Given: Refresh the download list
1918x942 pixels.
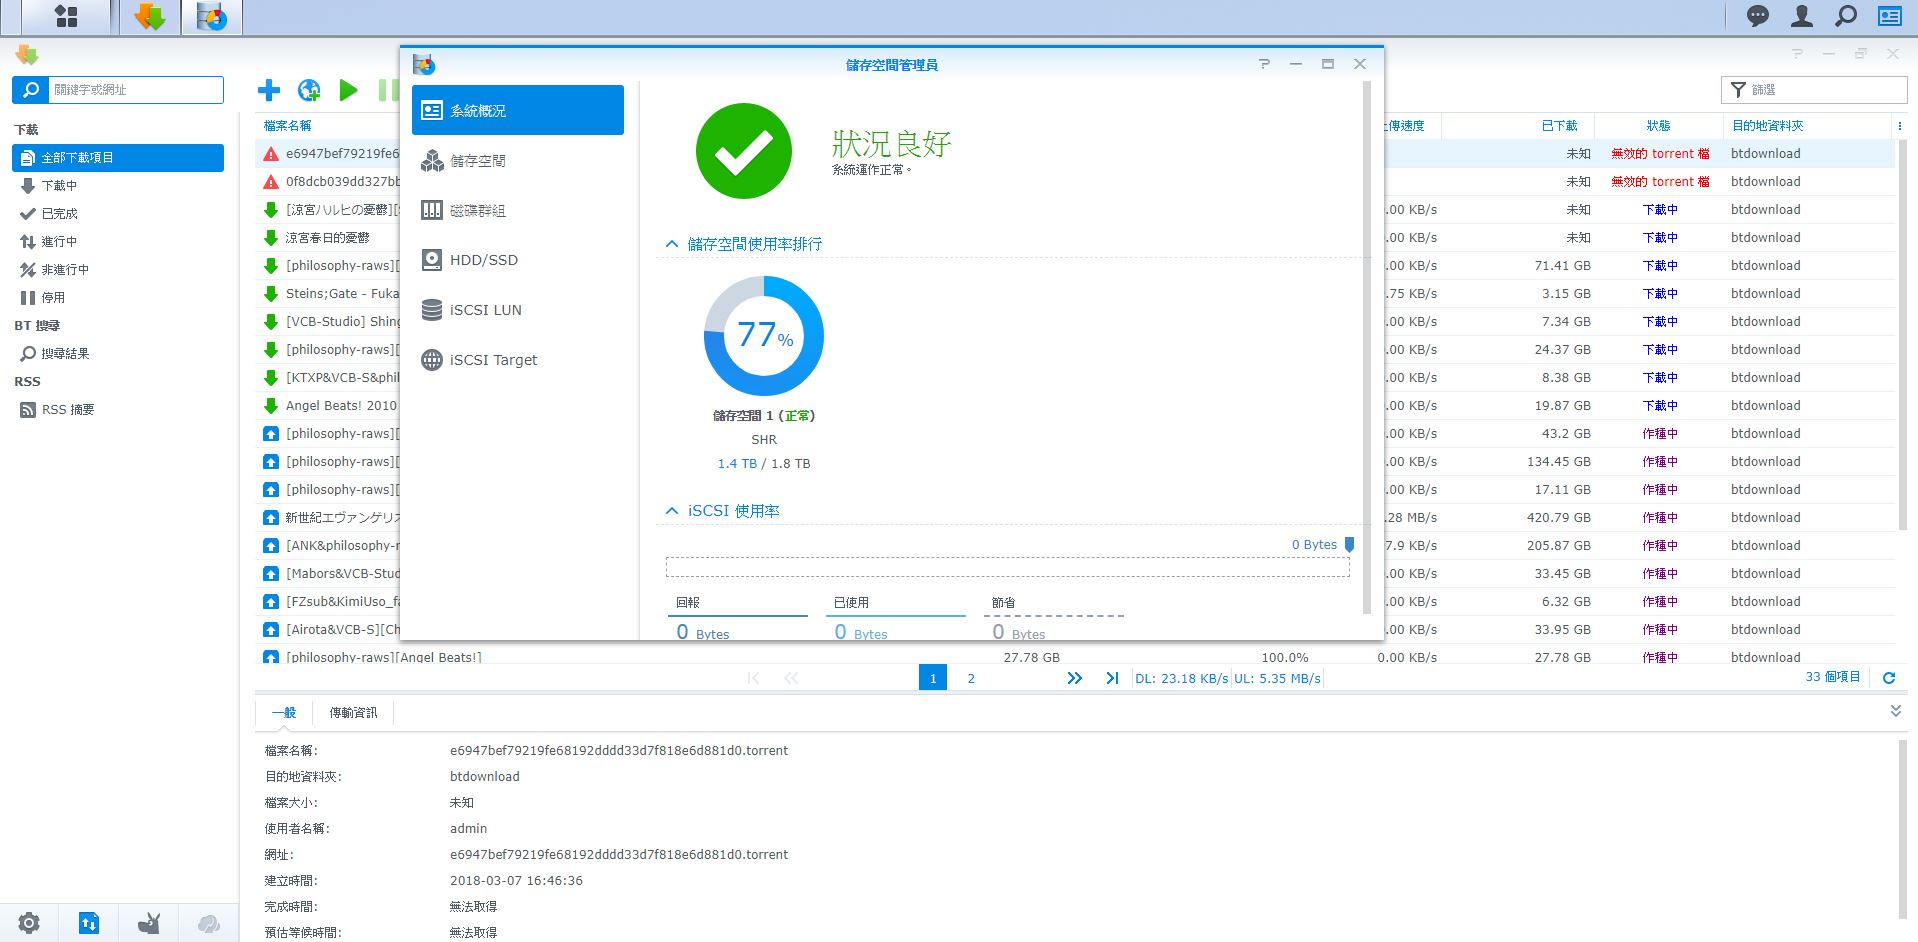Looking at the screenshot, I should click(1889, 678).
